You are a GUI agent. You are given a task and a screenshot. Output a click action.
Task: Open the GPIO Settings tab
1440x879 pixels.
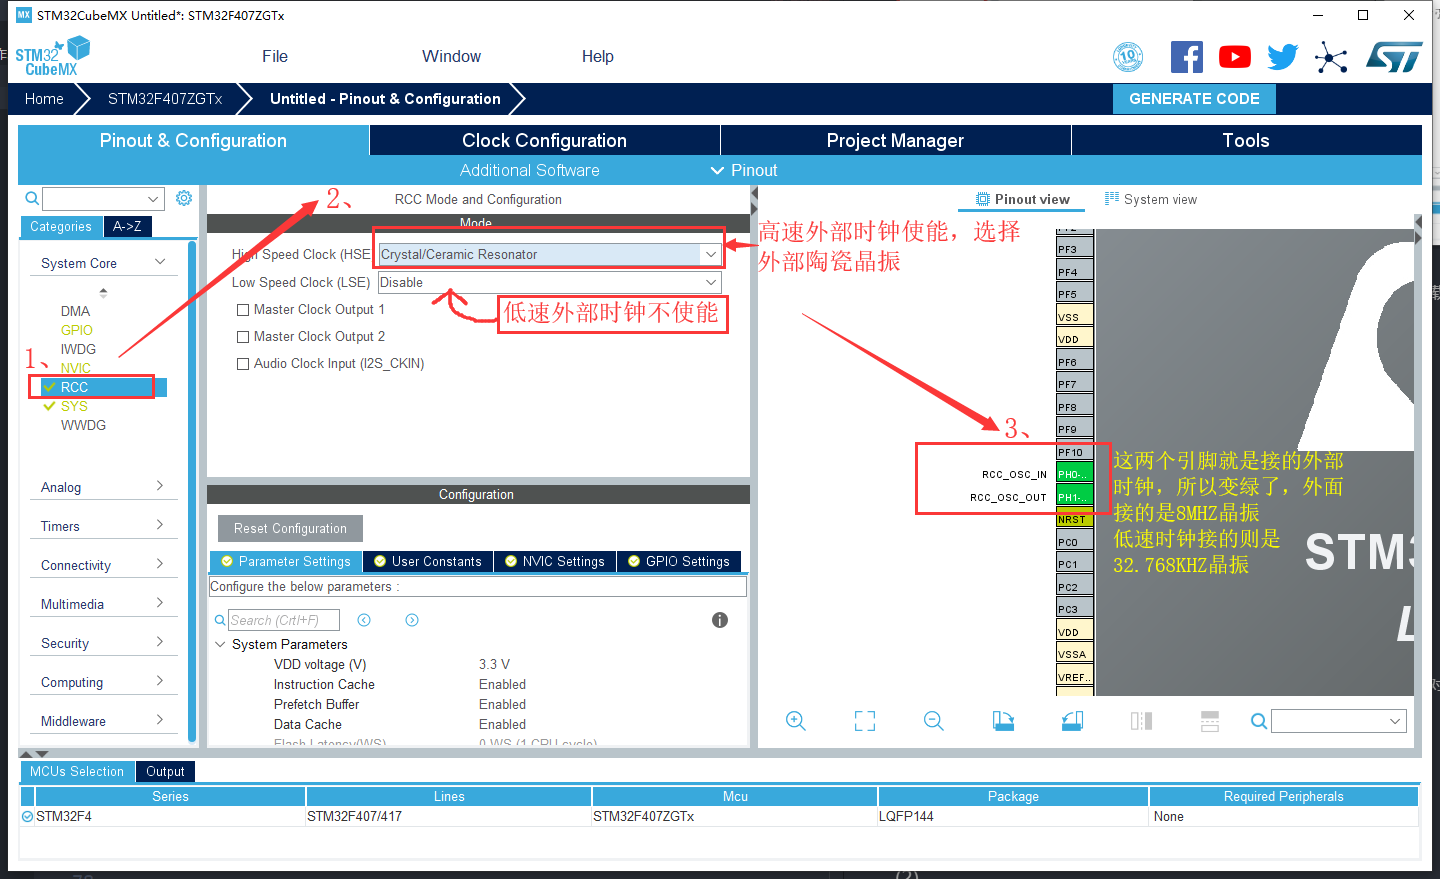(x=679, y=562)
